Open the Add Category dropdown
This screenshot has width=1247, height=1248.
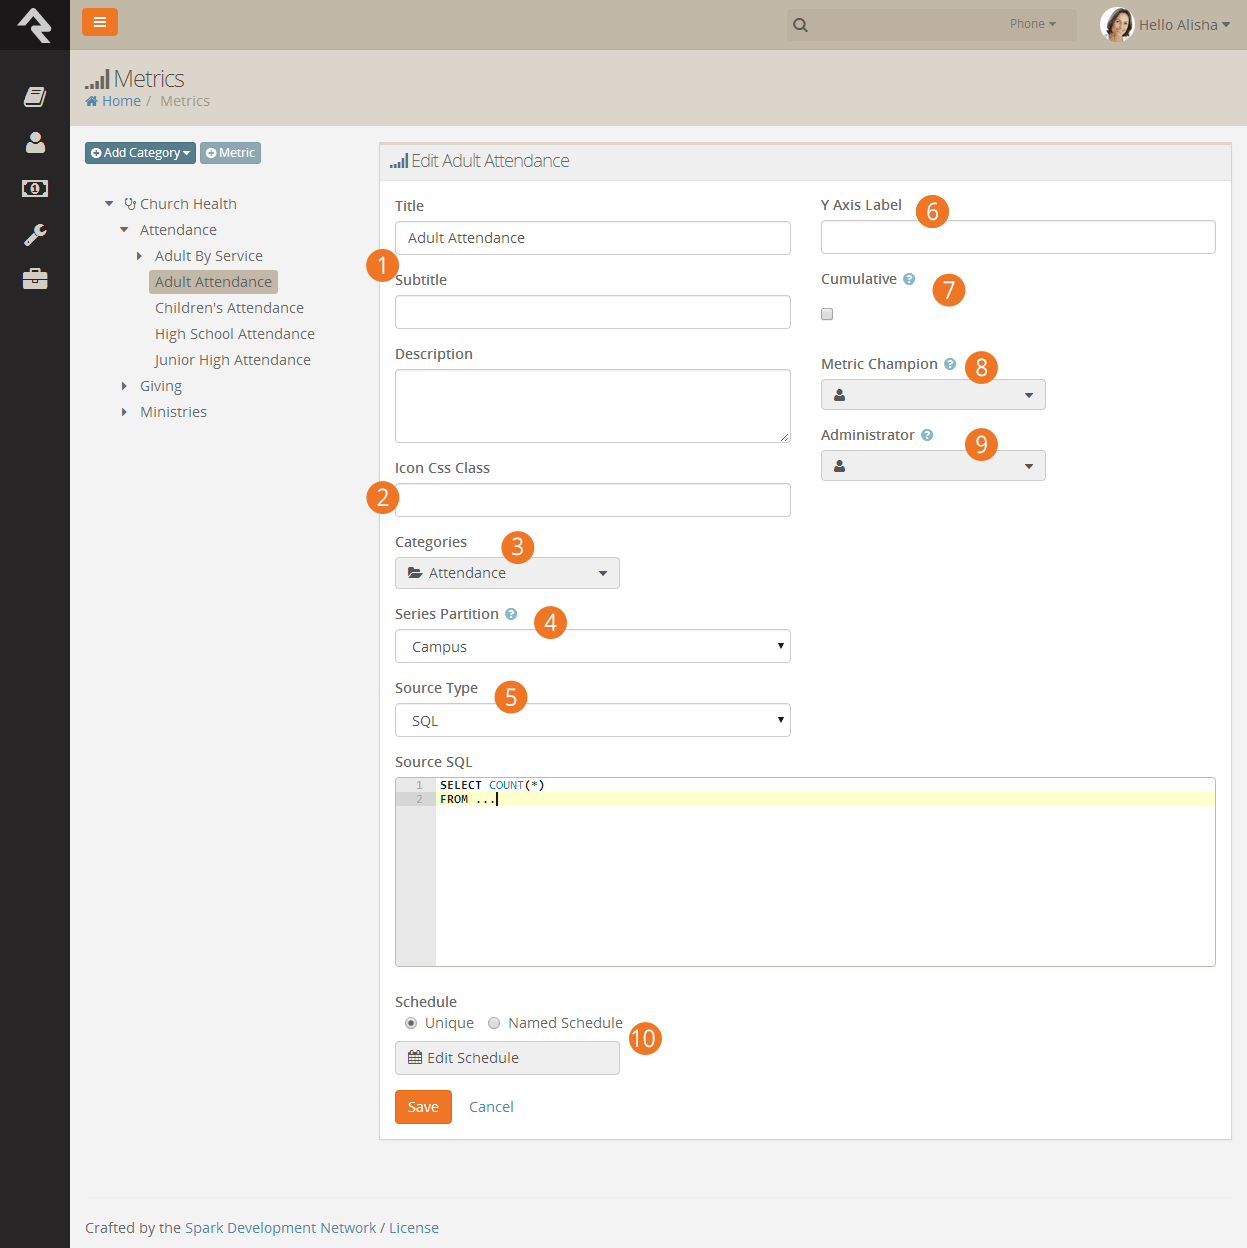click(140, 153)
